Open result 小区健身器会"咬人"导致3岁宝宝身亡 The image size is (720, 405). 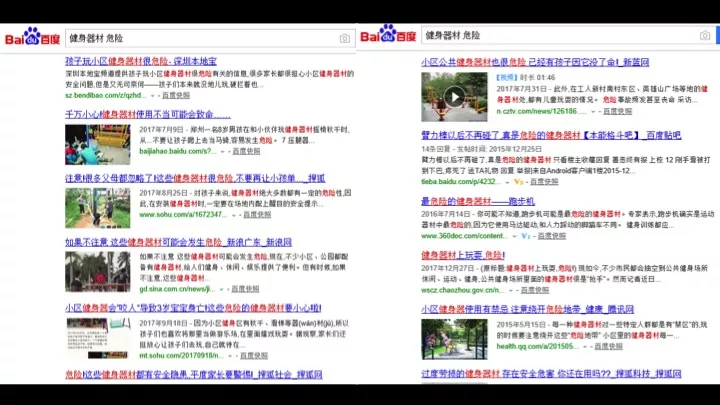point(193,308)
